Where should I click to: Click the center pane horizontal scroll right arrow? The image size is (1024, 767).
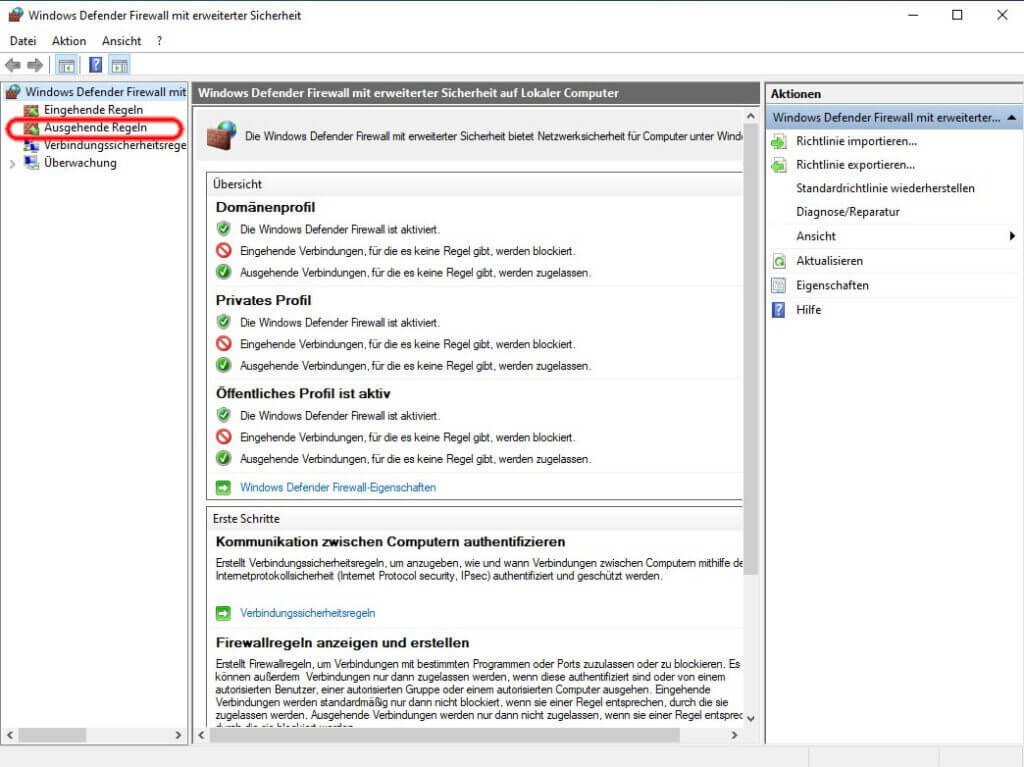[x=735, y=735]
